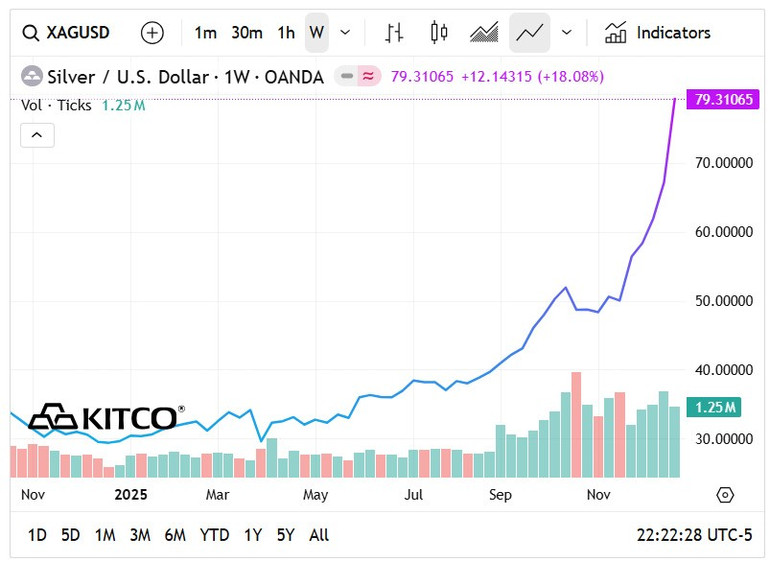Select the Line chart type icon
Image resolution: width=770 pixels, height=563 pixels.
(x=529, y=33)
